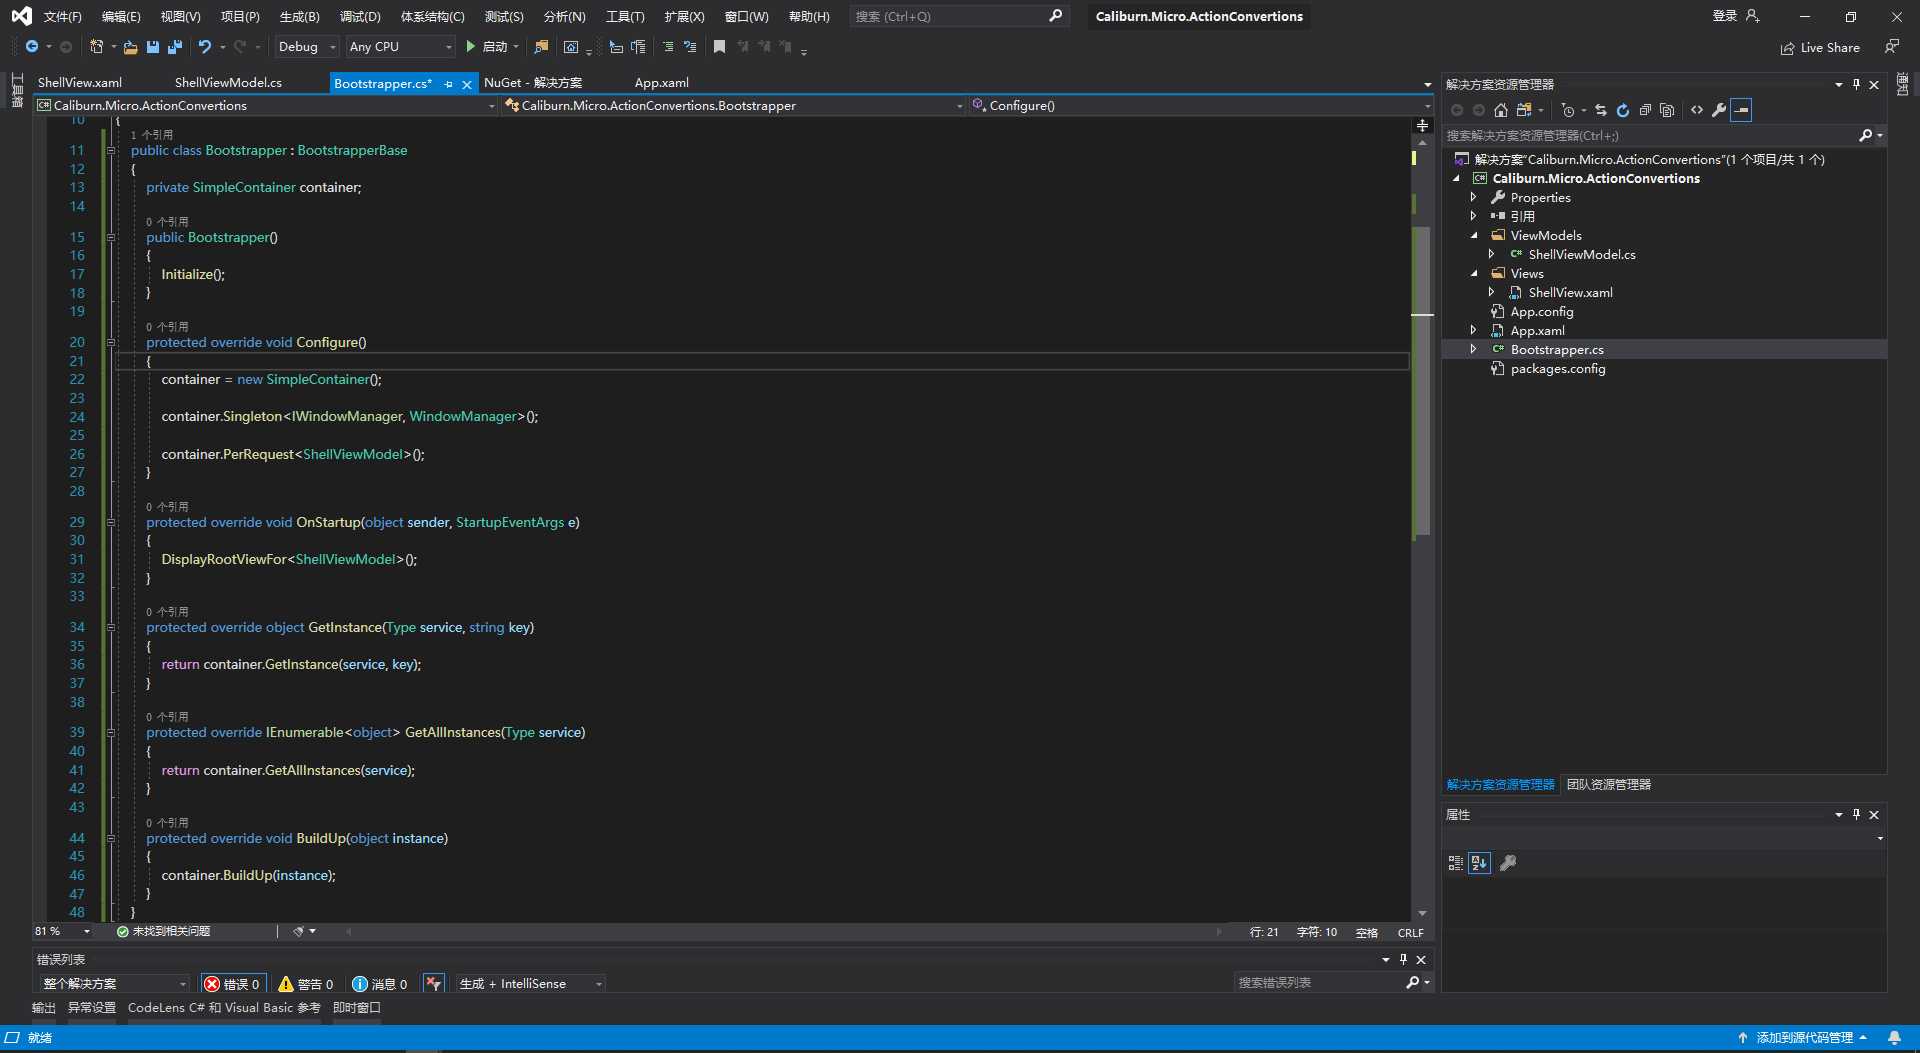The width and height of the screenshot is (1920, 1053).
Task: Click the View Code icon in Solution Explorer
Action: tap(1697, 110)
